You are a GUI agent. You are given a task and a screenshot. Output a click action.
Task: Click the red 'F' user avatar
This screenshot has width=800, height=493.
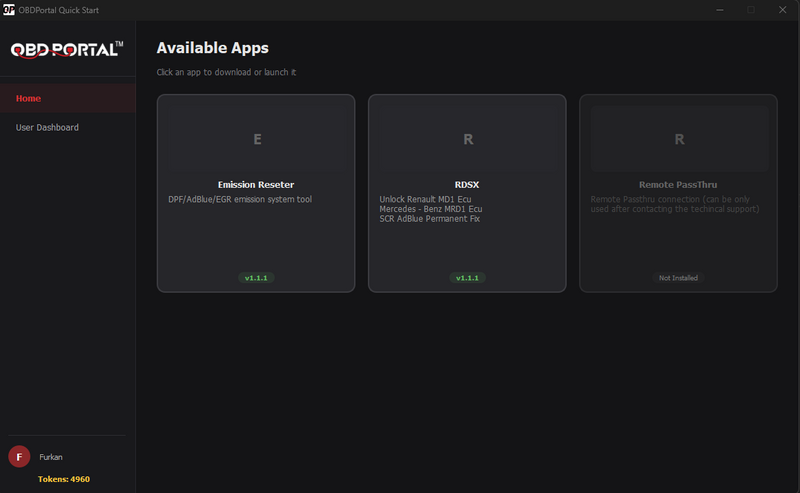tap(19, 457)
